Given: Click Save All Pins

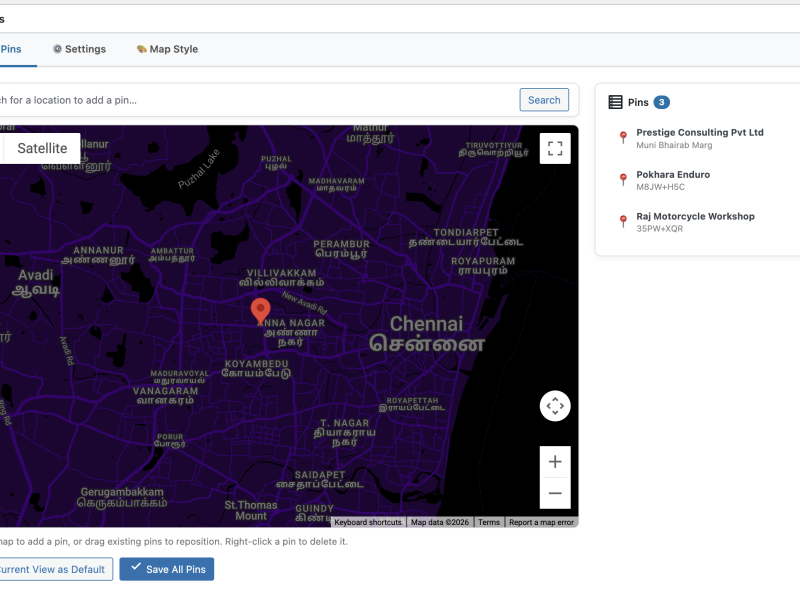Looking at the screenshot, I should click(166, 569).
